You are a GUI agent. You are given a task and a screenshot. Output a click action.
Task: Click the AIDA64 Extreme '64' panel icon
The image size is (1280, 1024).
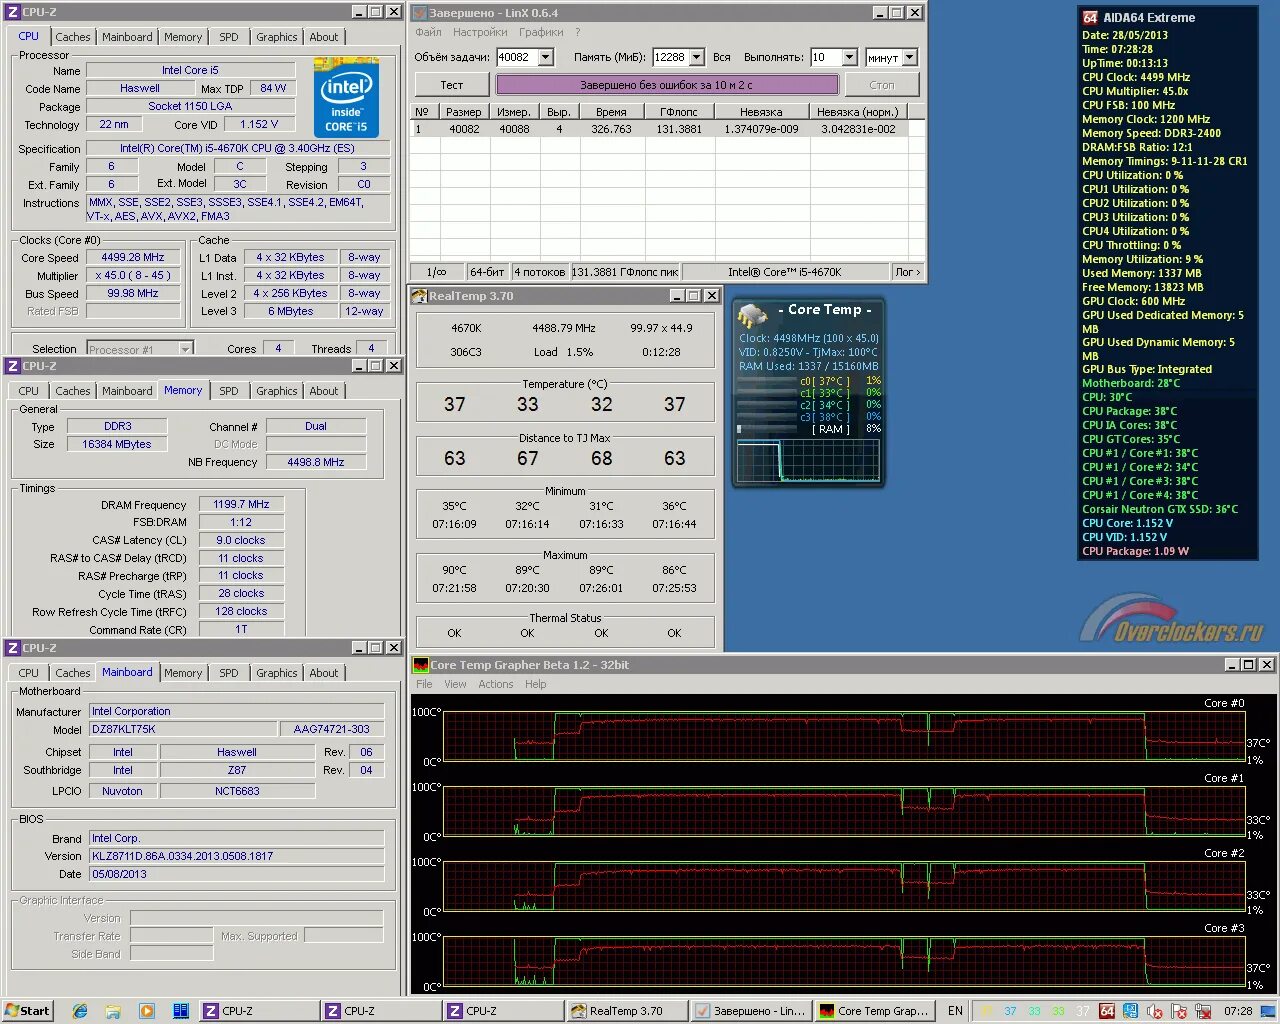(1090, 17)
